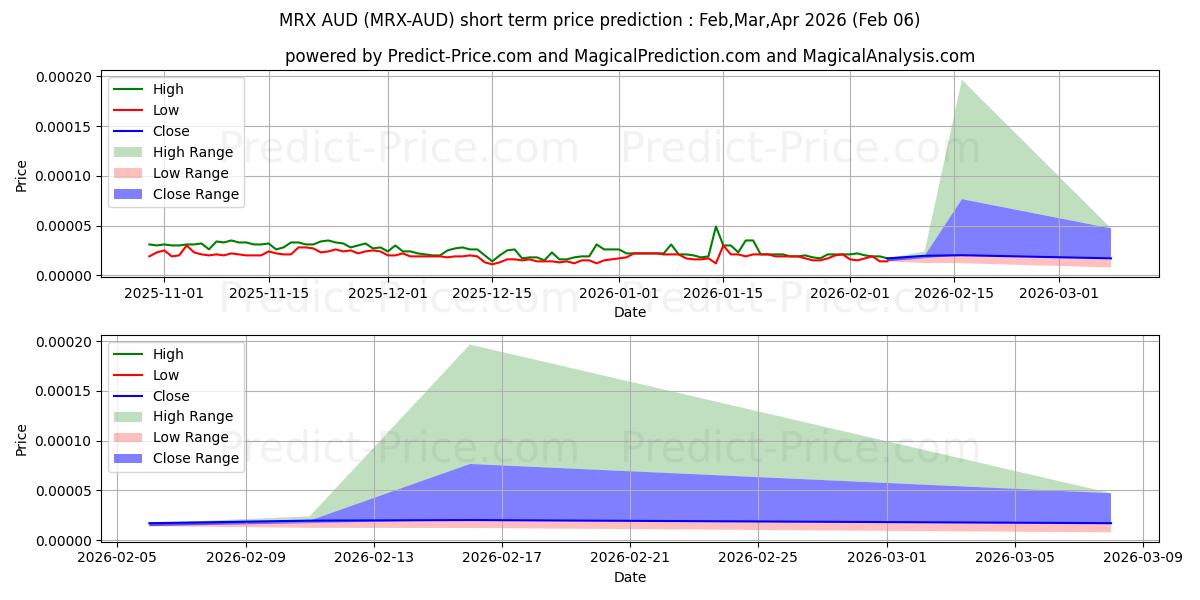
Task: Click the Close Range blue swatch in top legend
Action: [131, 194]
